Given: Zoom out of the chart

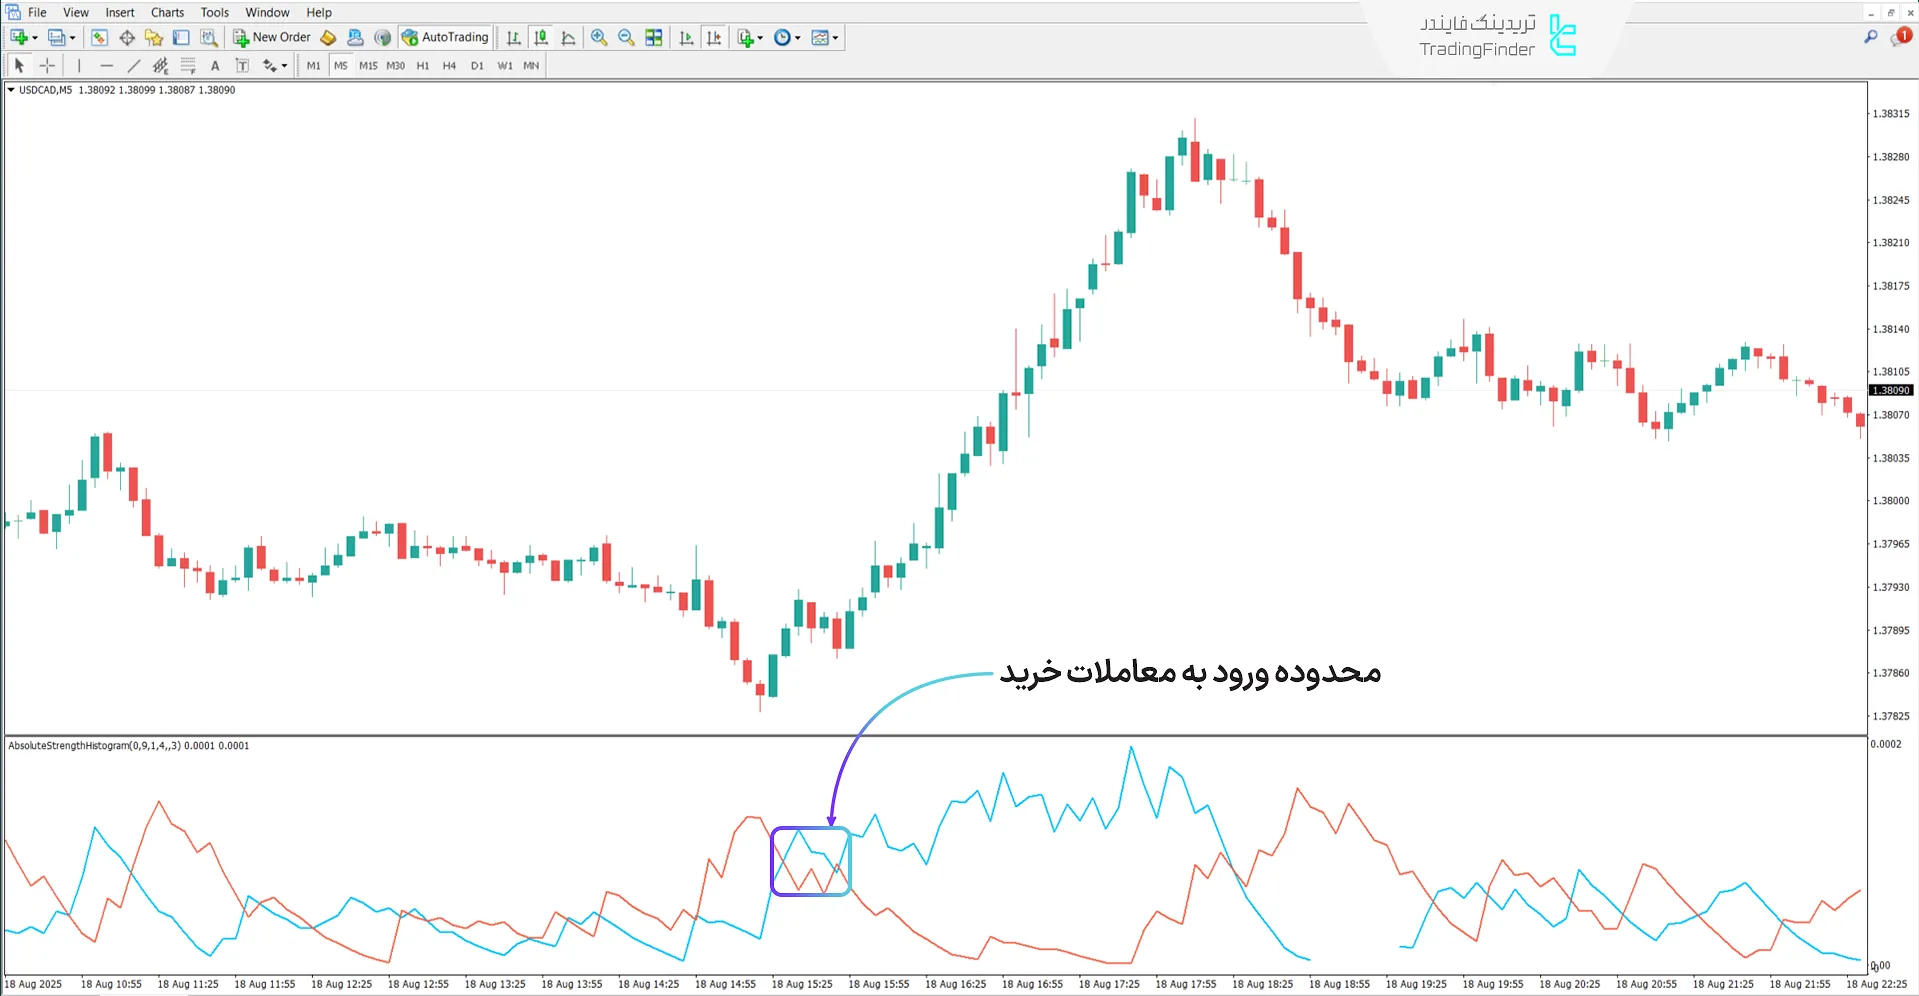Looking at the screenshot, I should pyautogui.click(x=626, y=37).
